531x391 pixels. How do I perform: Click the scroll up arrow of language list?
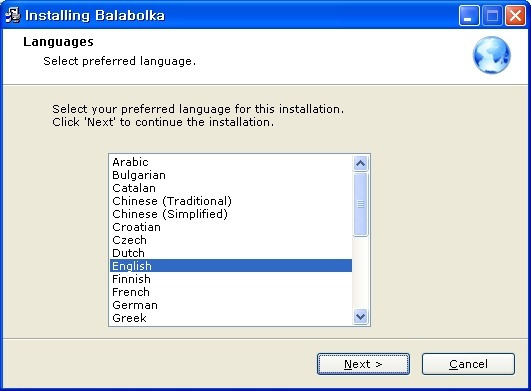360,164
